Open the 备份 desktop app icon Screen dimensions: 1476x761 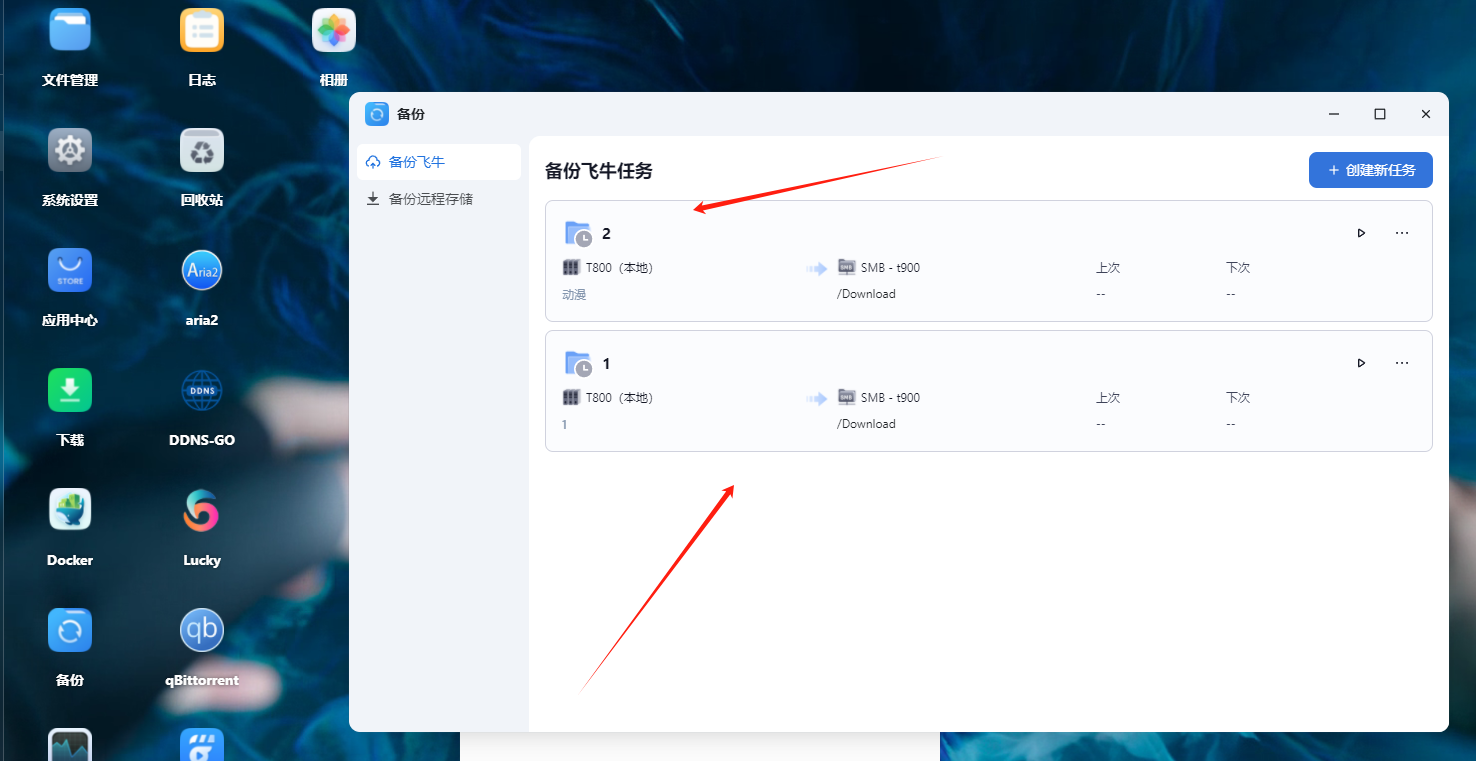tap(70, 630)
